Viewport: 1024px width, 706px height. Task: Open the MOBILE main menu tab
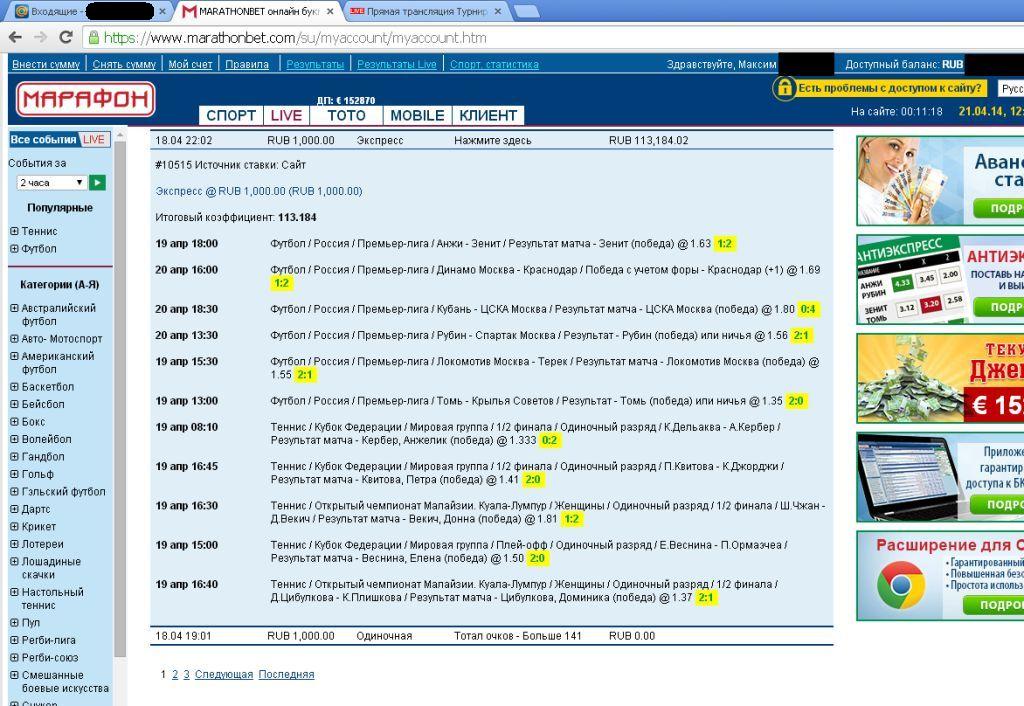[x=417, y=116]
